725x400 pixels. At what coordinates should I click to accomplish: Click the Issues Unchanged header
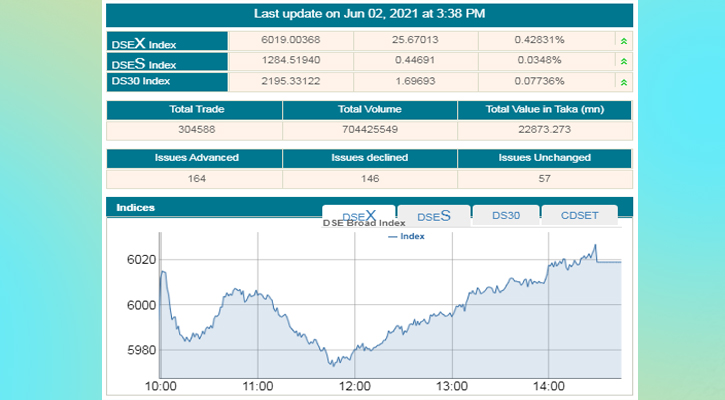tap(545, 158)
